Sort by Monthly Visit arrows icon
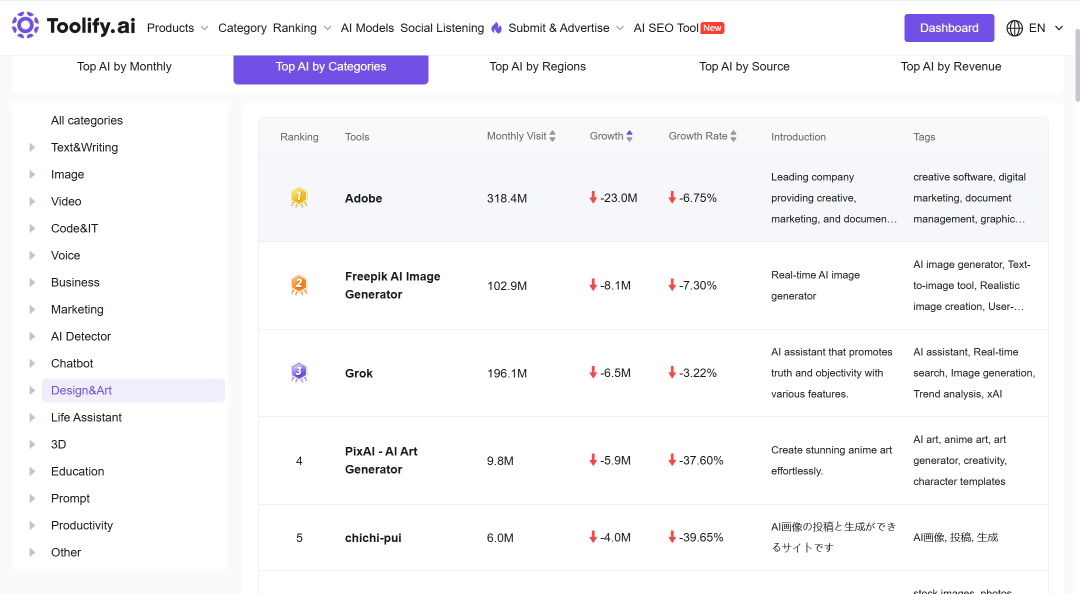The height and width of the screenshot is (594, 1080). pyautogui.click(x=552, y=136)
